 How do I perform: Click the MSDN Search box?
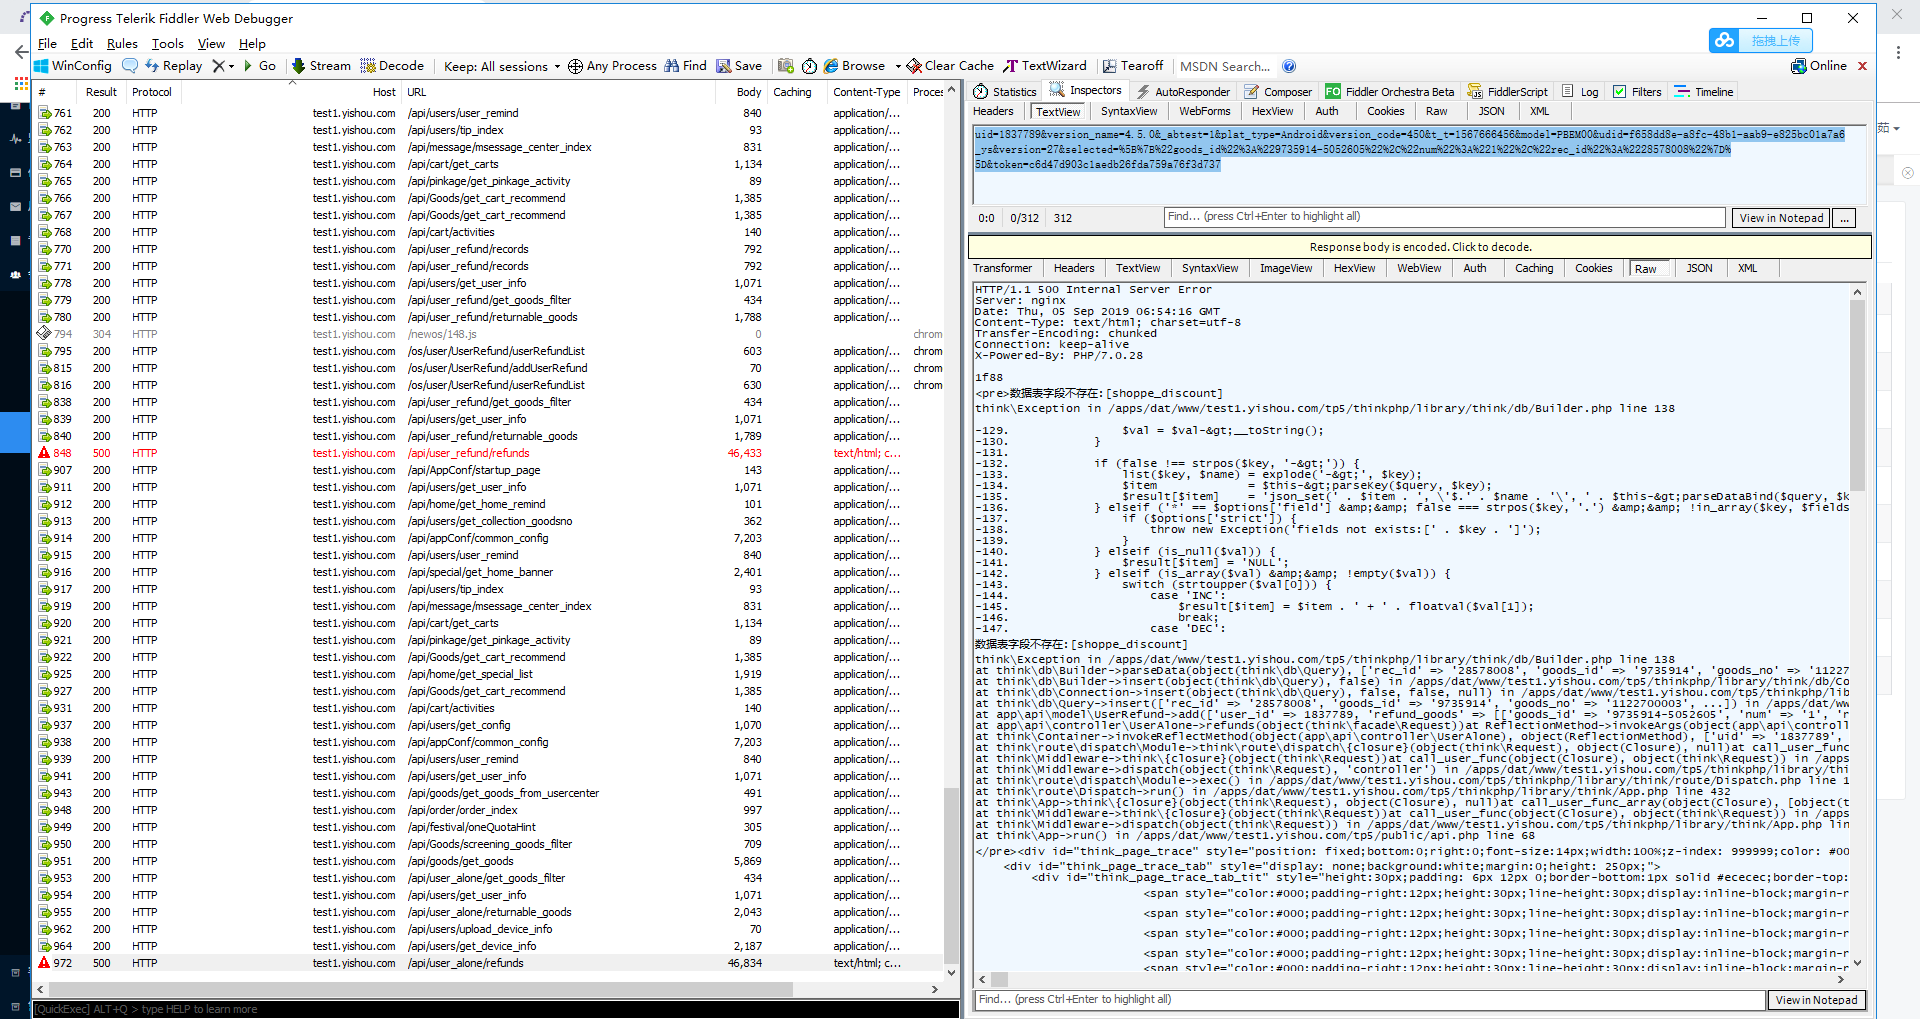click(1225, 66)
